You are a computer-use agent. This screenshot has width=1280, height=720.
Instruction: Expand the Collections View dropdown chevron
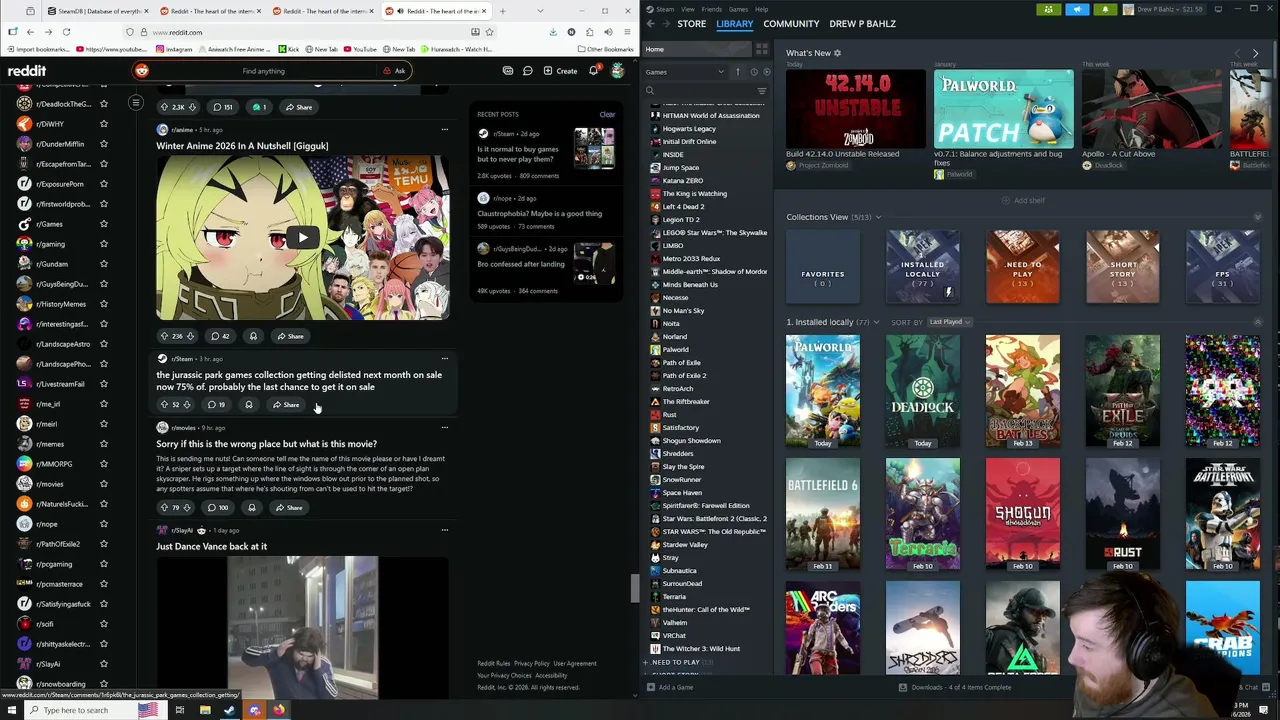point(878,217)
